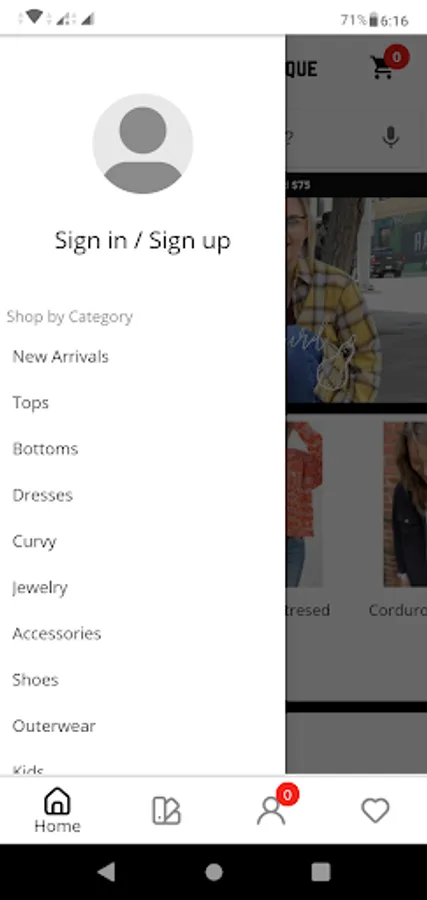Browse the Outerwear category
The width and height of the screenshot is (427, 900).
coord(54,726)
